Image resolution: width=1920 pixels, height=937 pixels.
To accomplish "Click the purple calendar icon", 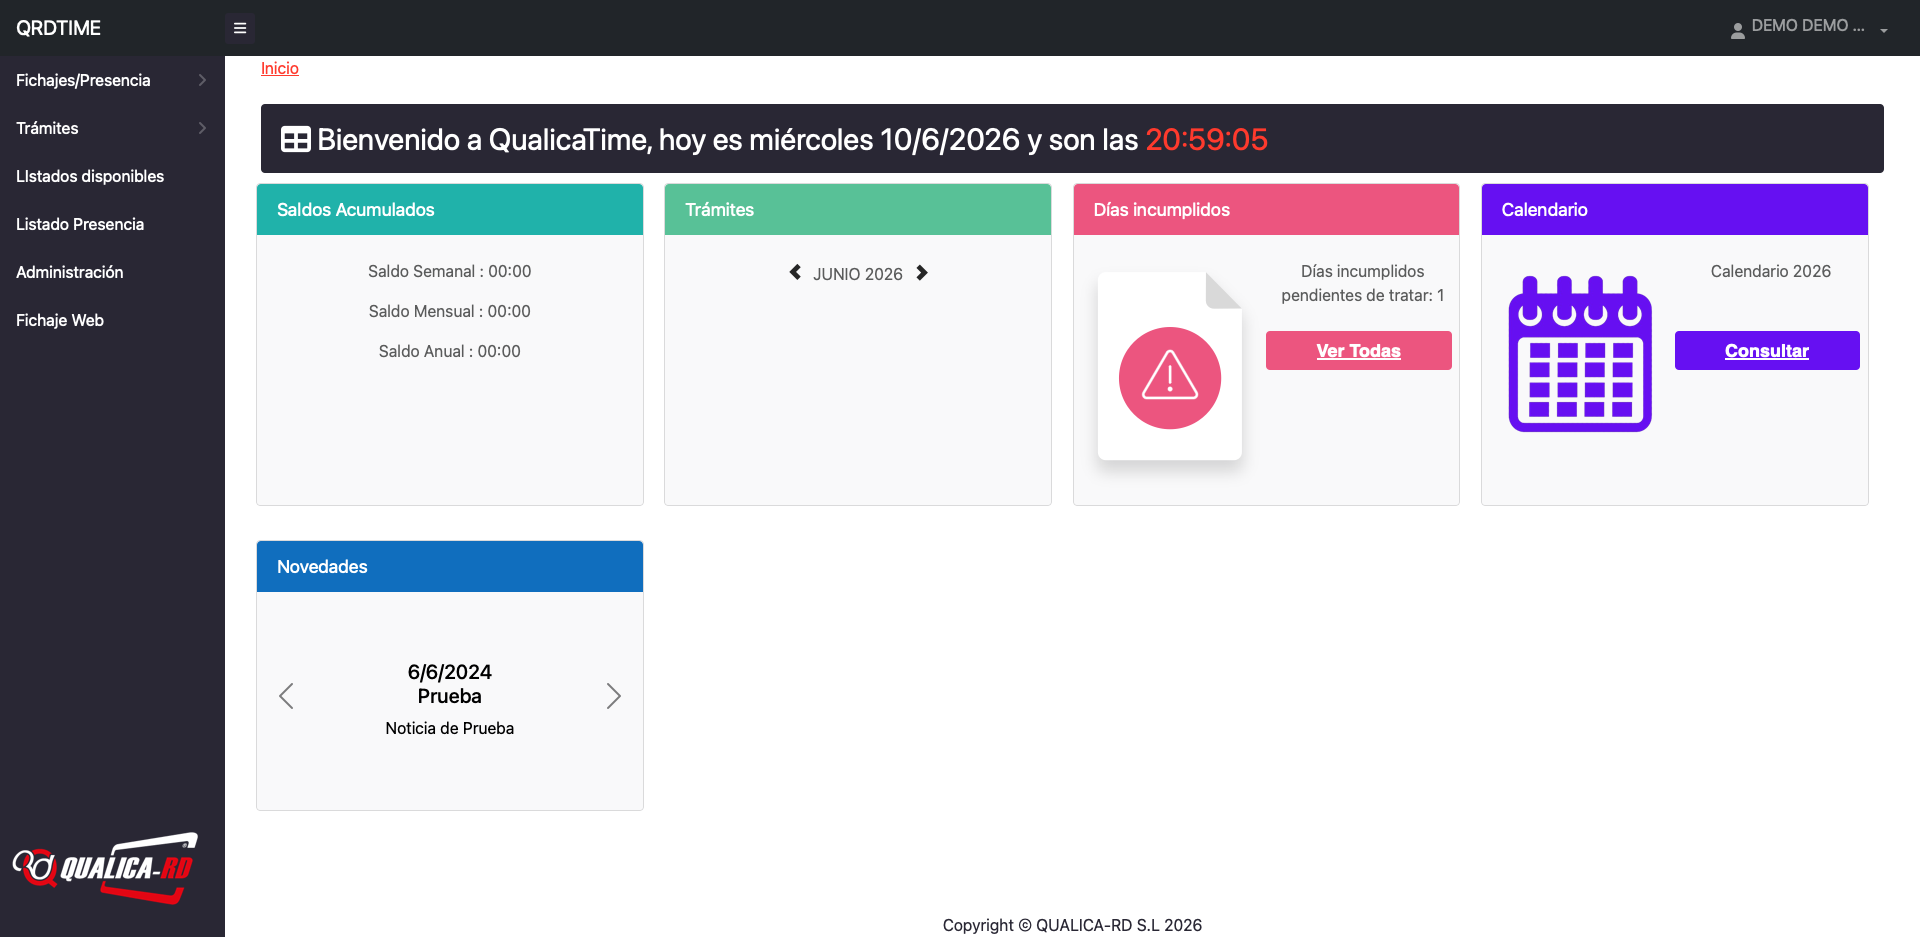I will click(x=1580, y=354).
